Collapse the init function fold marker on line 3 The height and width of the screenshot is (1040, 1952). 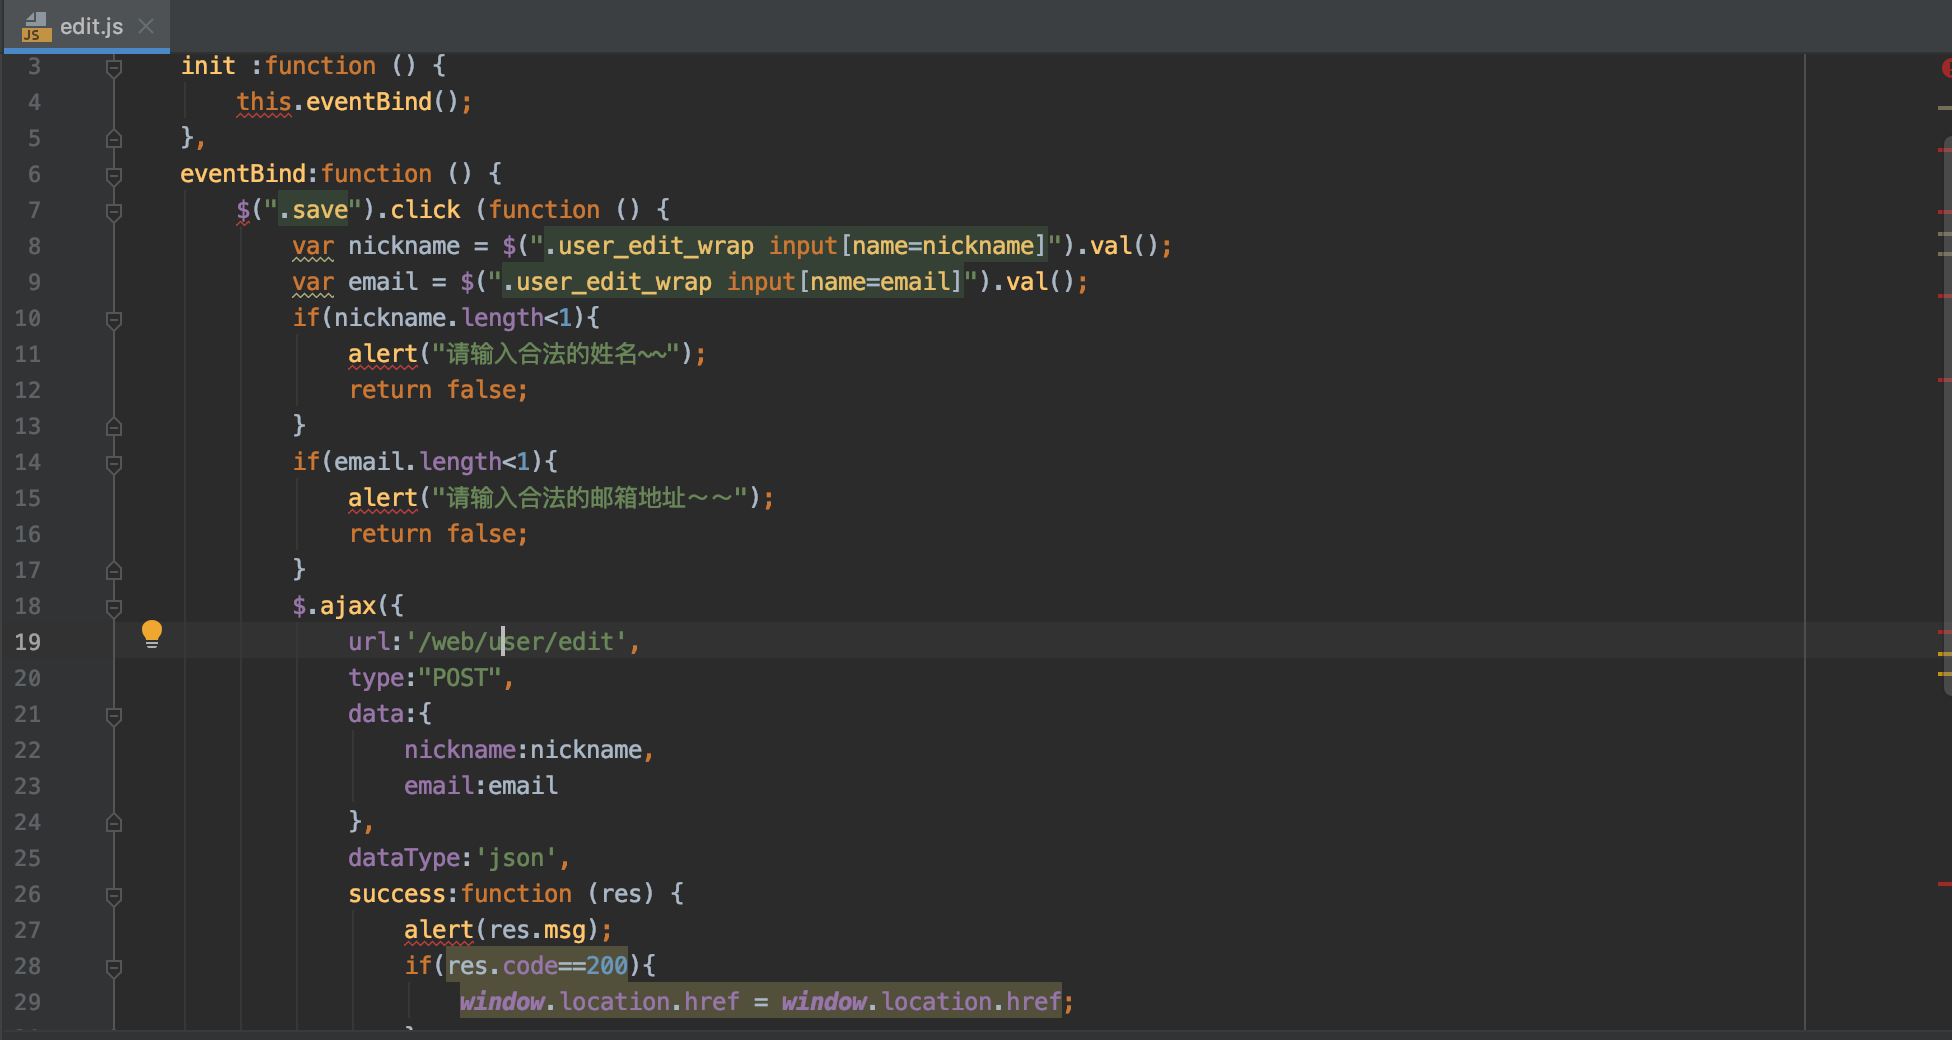point(114,67)
